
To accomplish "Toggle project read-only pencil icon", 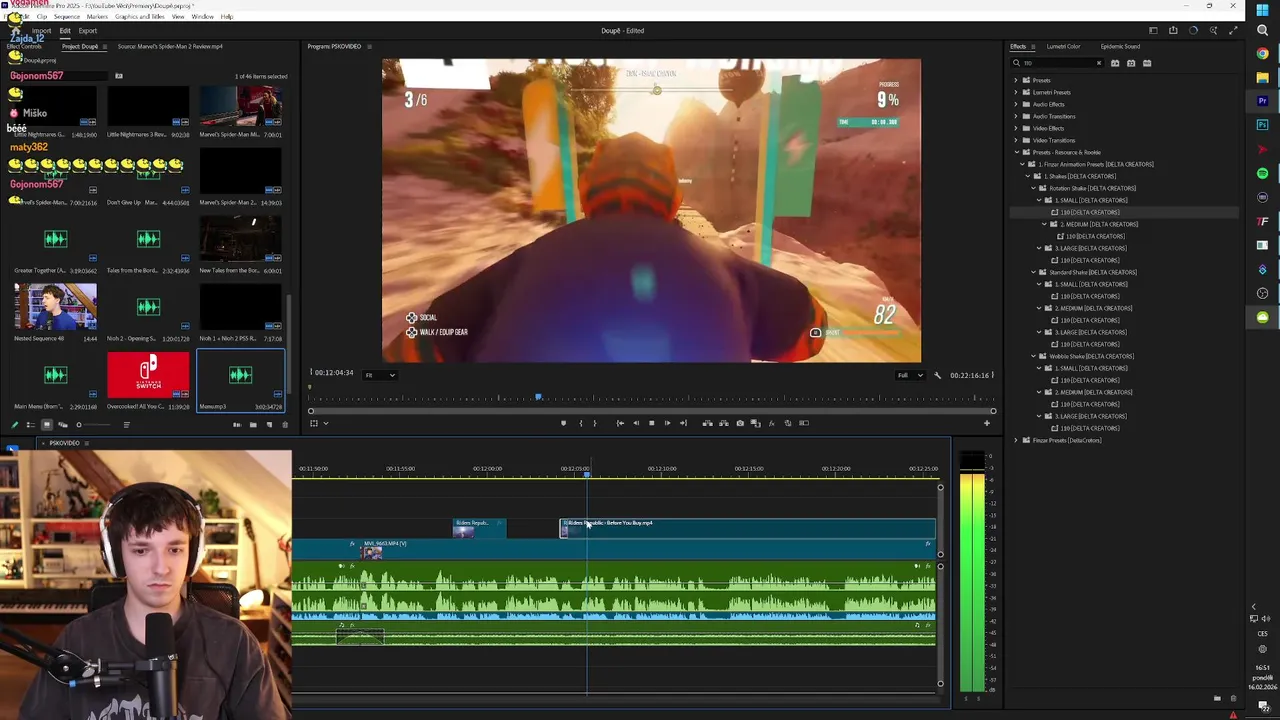I will [x=14, y=425].
